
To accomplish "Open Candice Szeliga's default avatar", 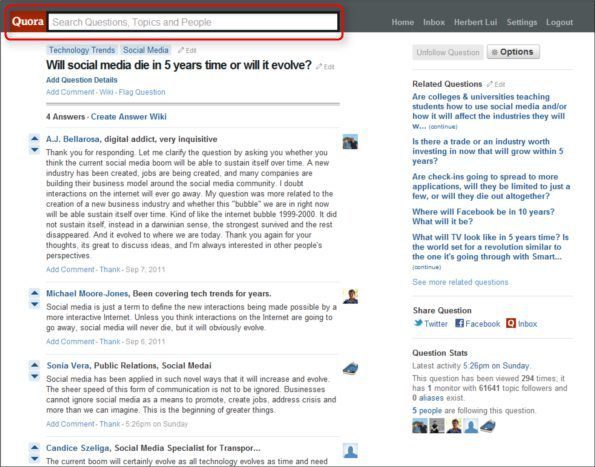I will (x=350, y=451).
